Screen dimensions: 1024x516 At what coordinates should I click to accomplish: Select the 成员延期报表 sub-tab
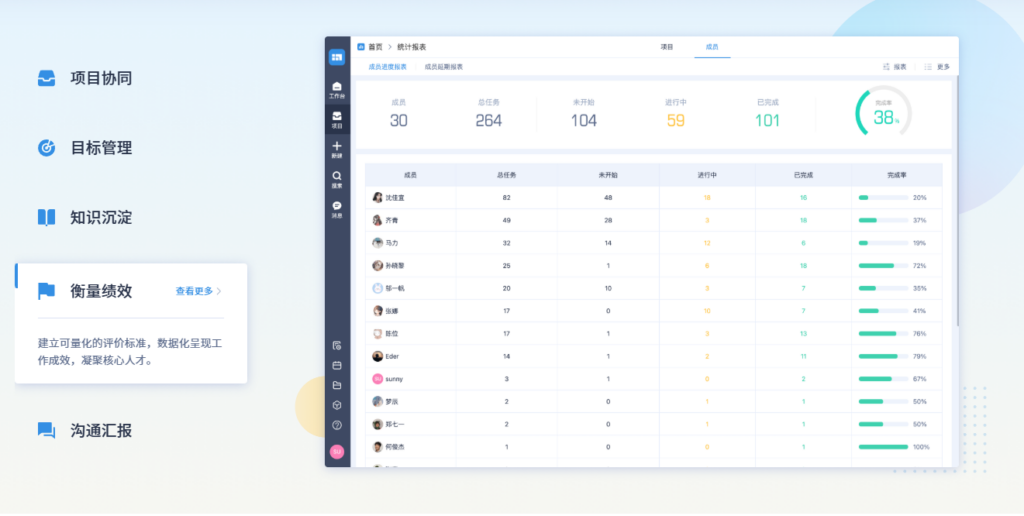coord(443,67)
